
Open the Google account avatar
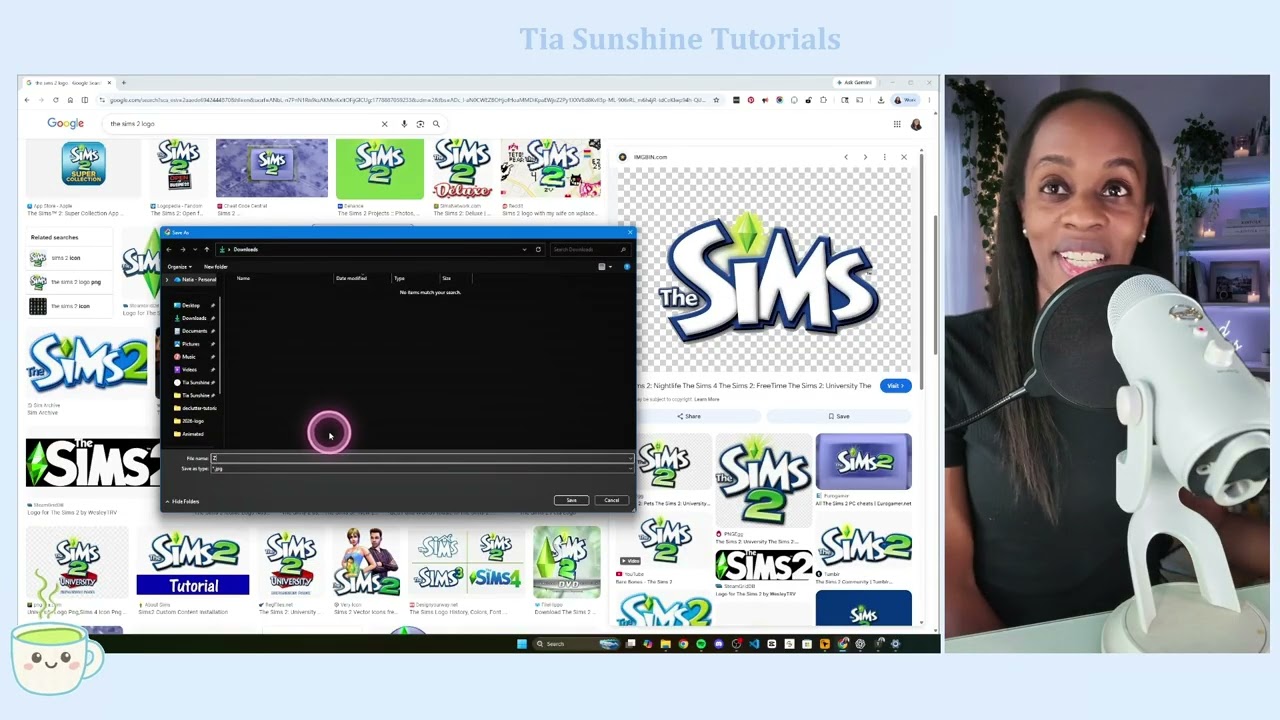916,124
